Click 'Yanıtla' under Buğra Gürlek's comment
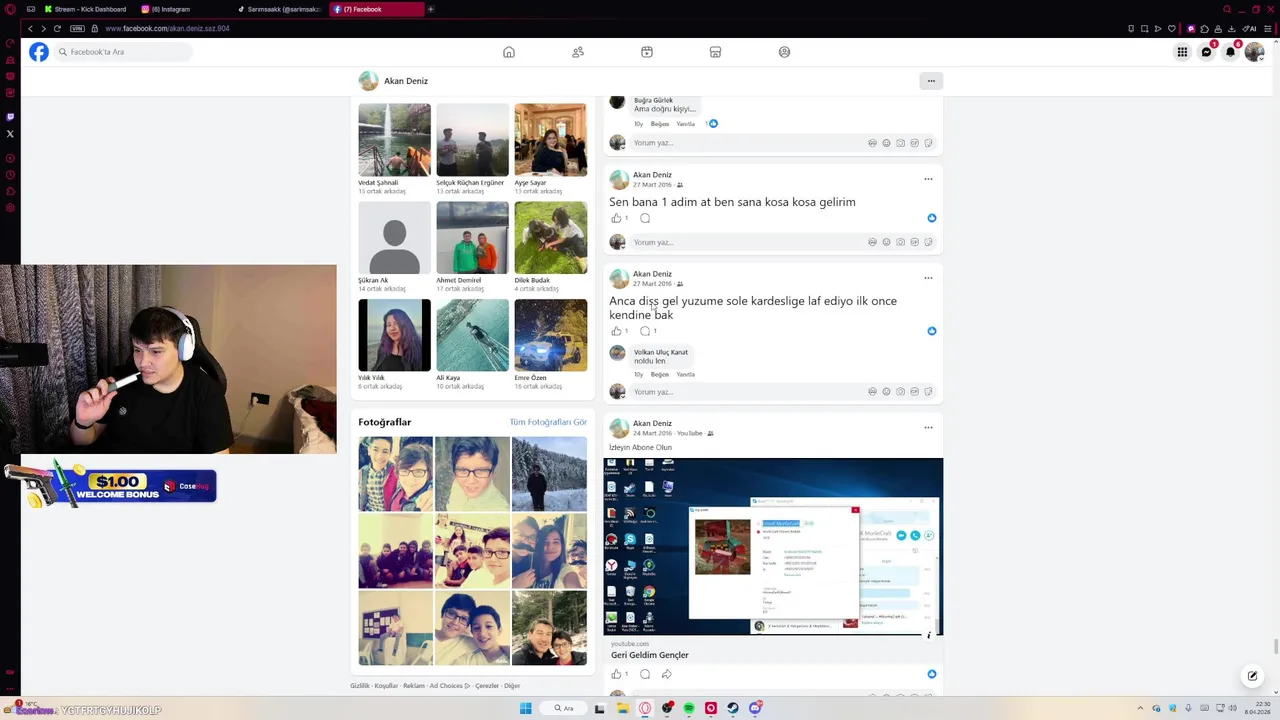 click(685, 124)
